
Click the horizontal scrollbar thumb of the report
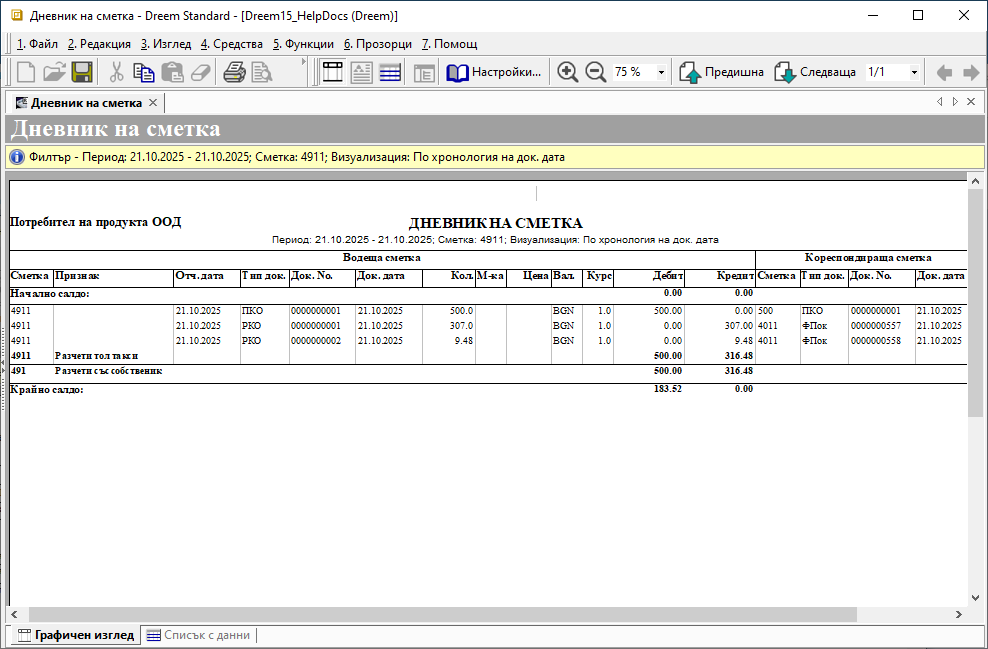click(x=440, y=614)
